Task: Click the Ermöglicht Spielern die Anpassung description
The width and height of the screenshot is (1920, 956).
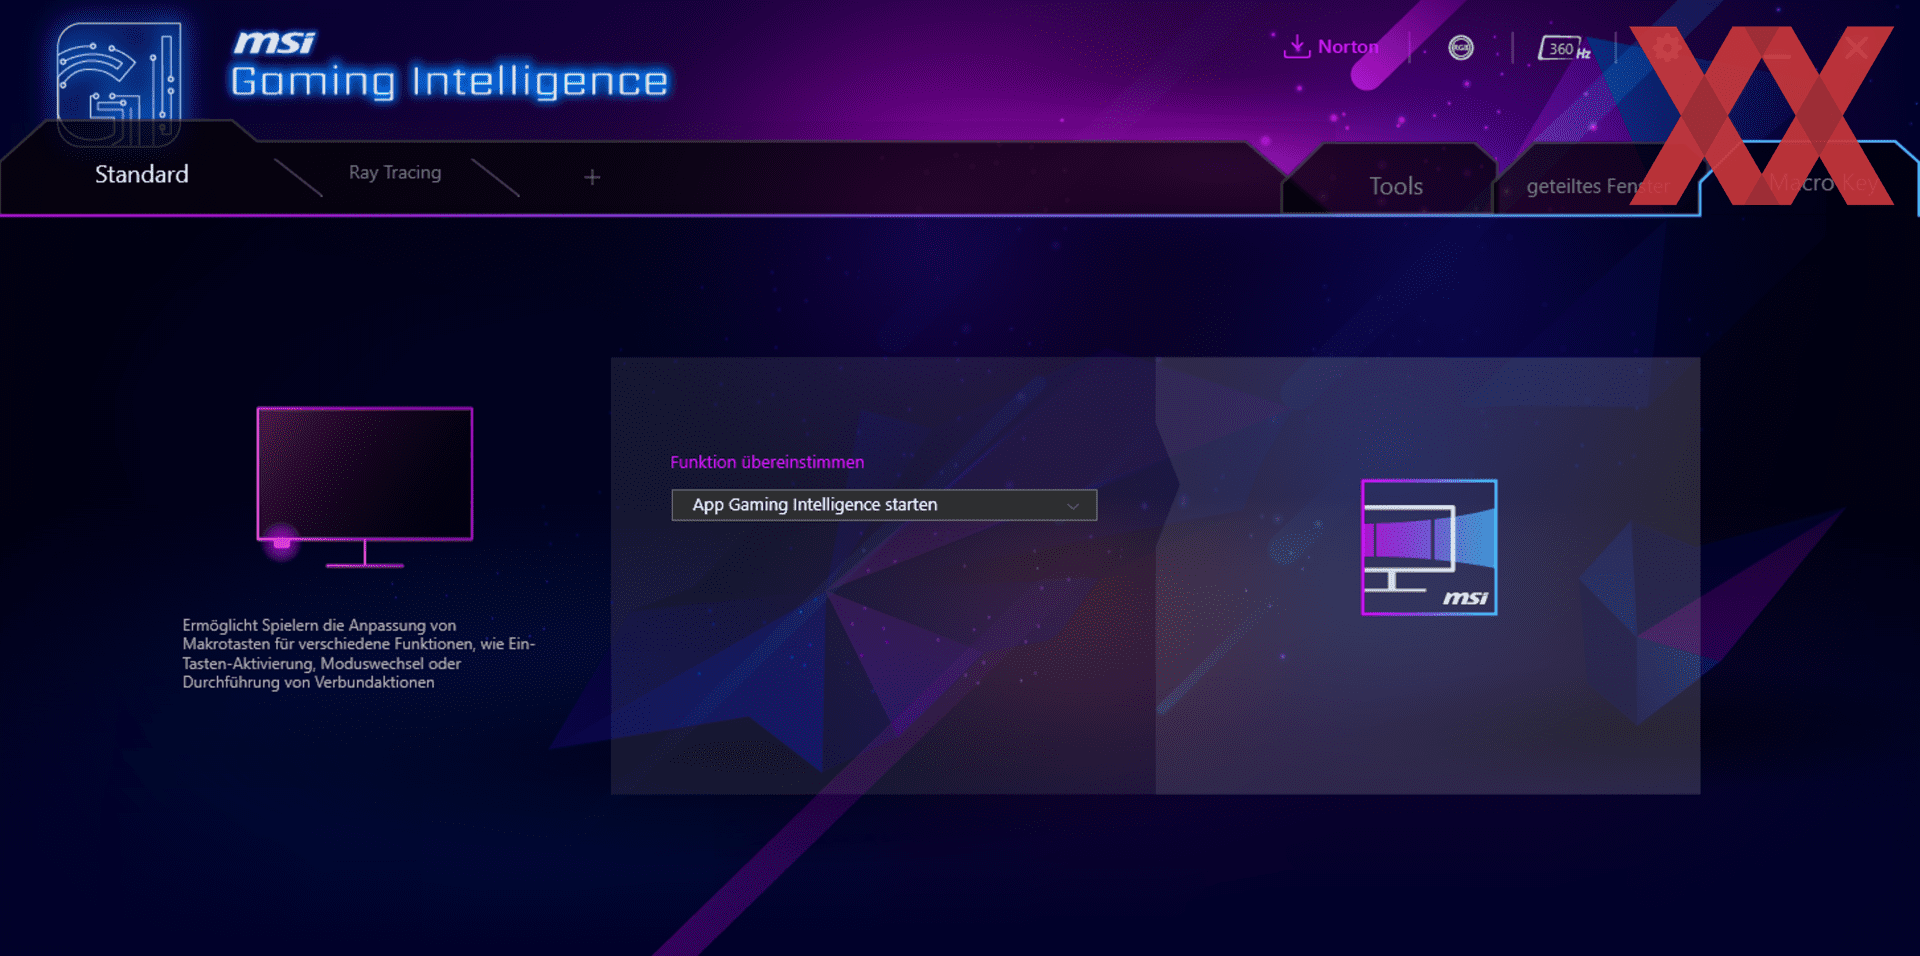Action: (x=358, y=654)
